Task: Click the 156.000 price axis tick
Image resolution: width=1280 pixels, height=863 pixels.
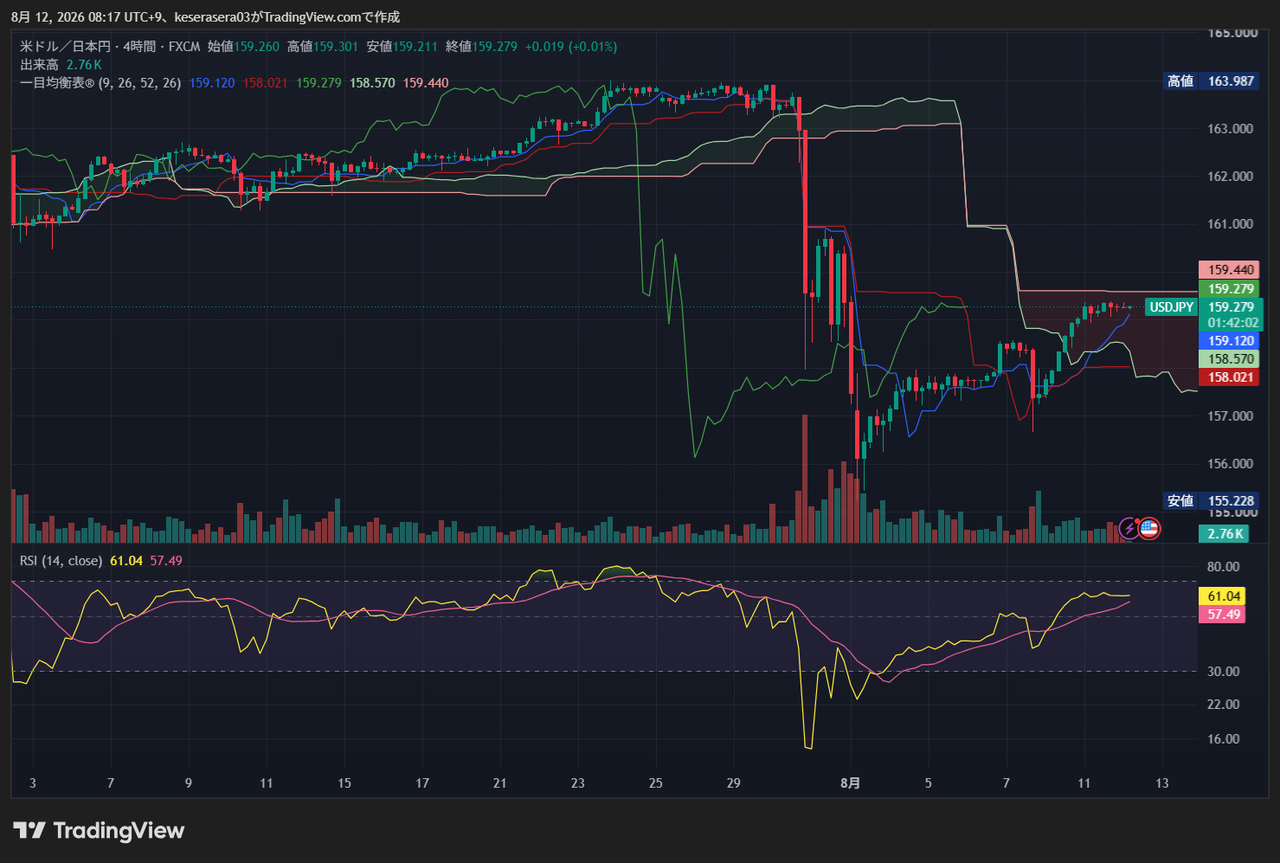Action: pos(1231,464)
